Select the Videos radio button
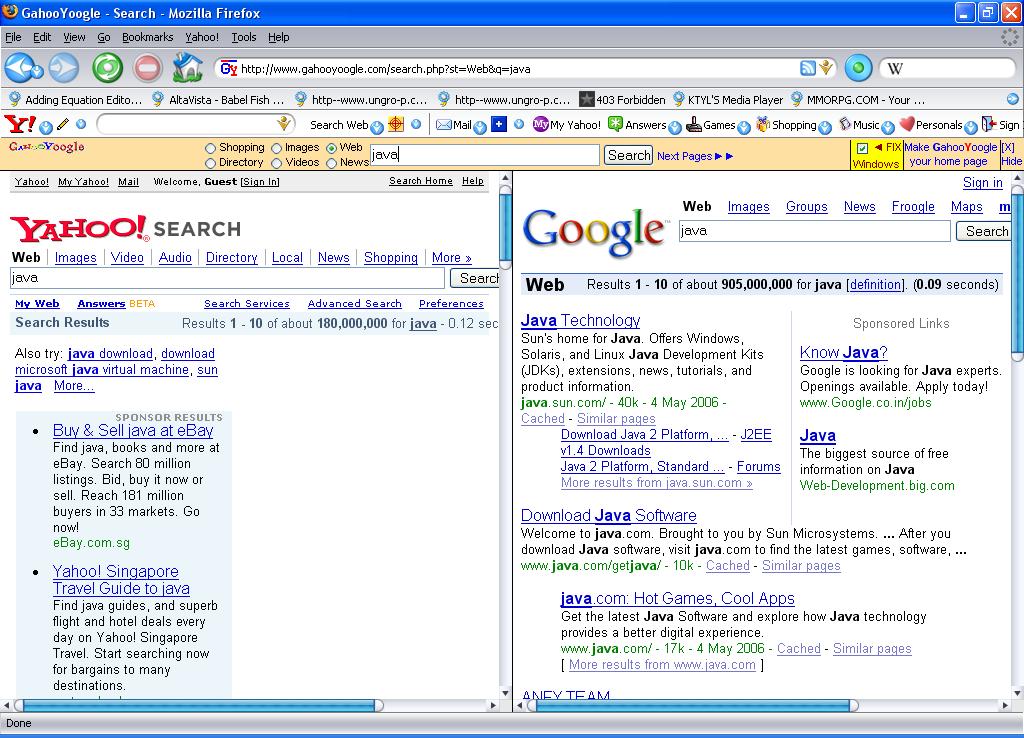Screen dimensions: 1024x738 (x=276, y=163)
